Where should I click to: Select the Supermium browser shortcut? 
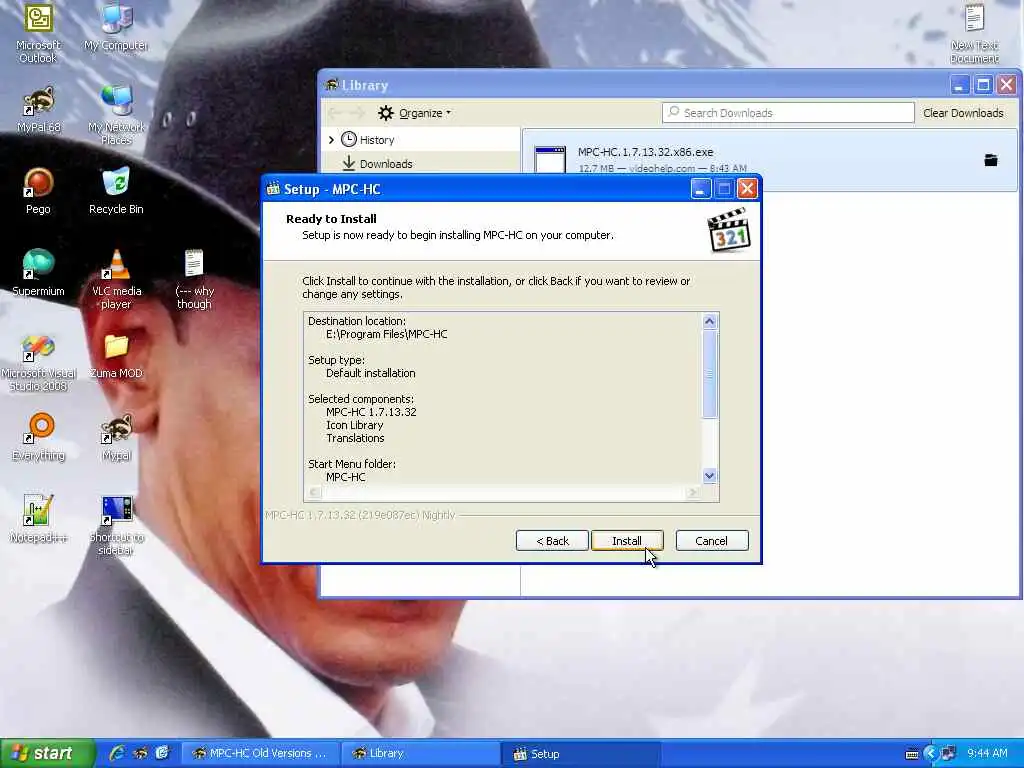(39, 273)
